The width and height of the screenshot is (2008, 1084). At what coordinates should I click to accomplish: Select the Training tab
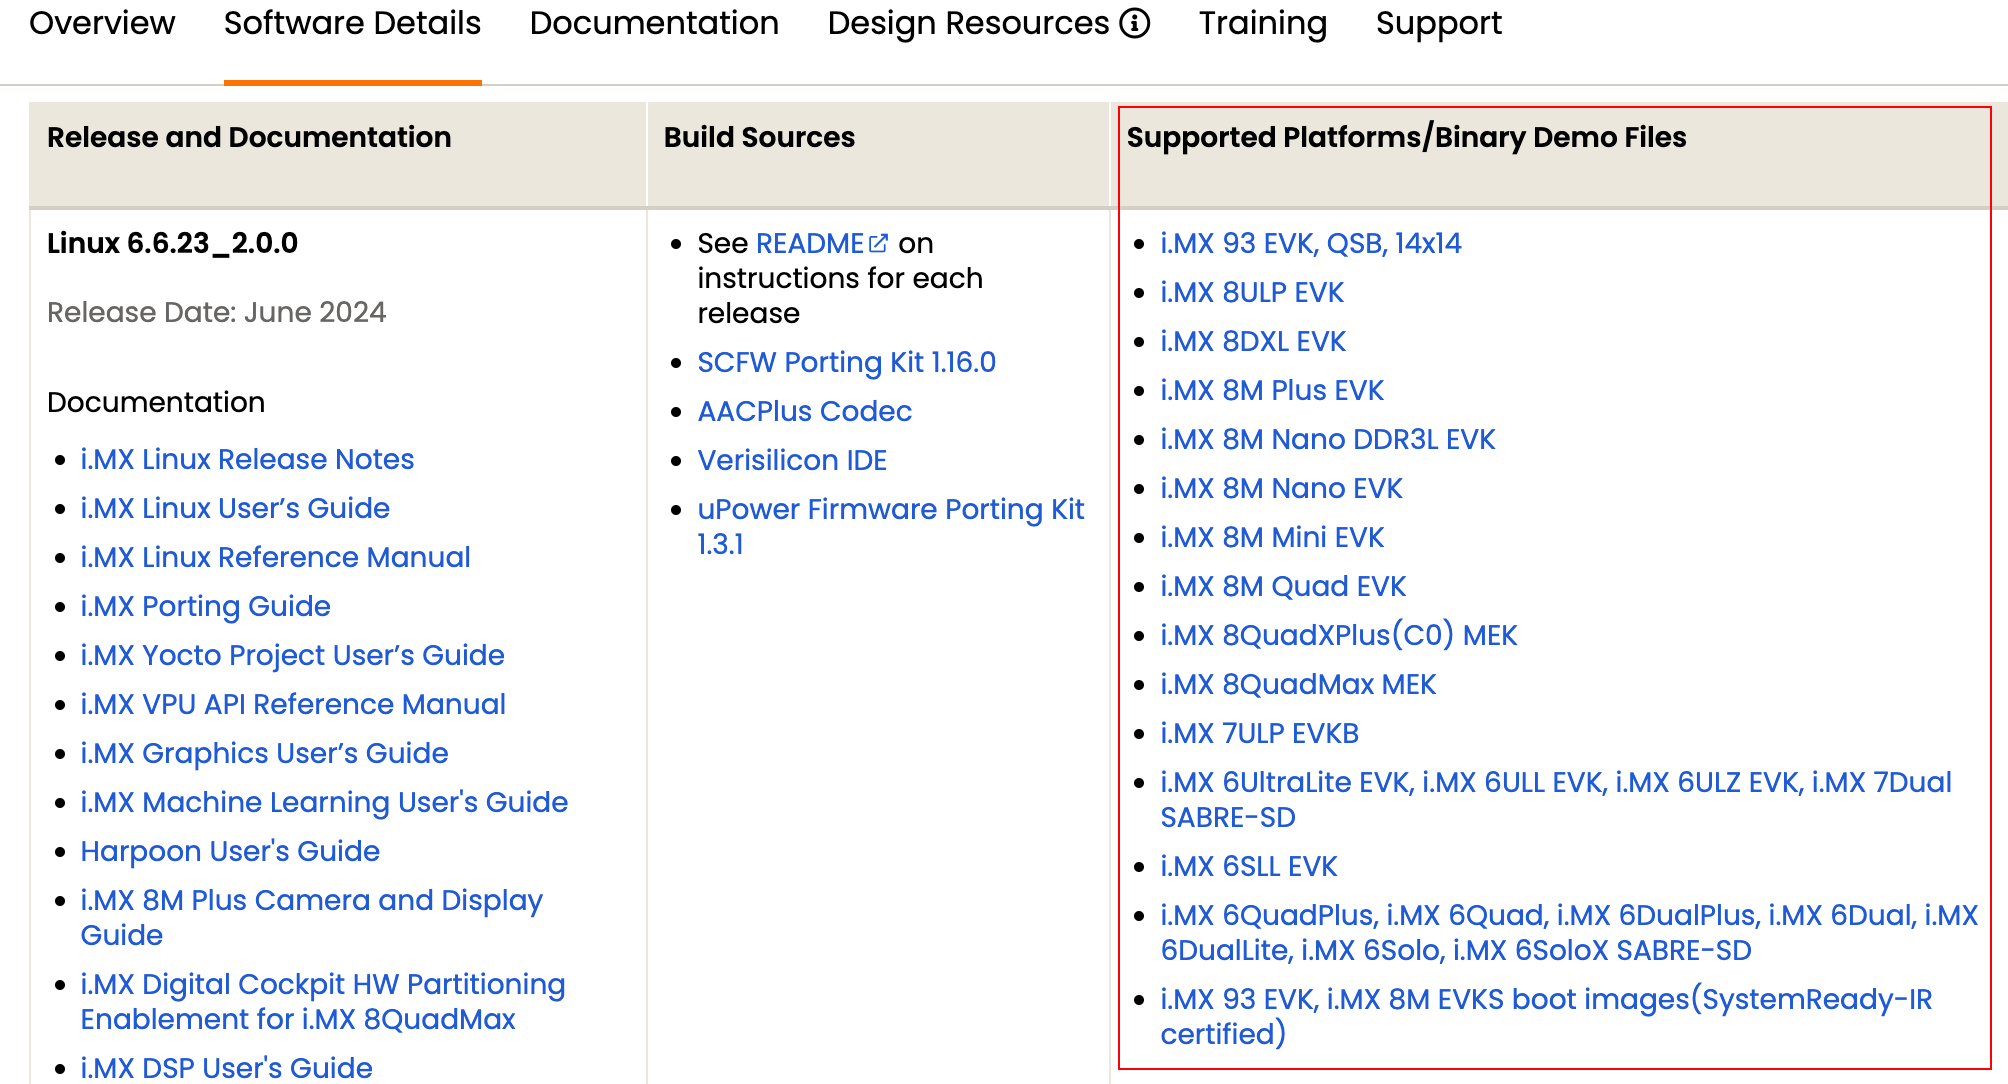click(1262, 23)
